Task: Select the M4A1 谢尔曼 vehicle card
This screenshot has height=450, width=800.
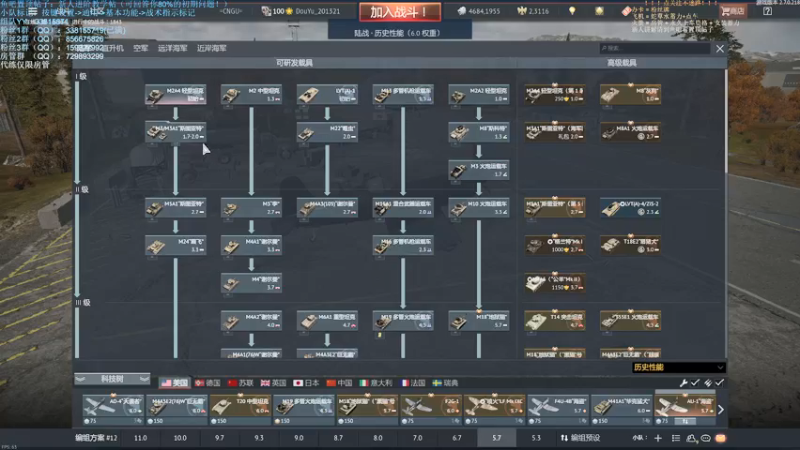Action: (x=251, y=245)
